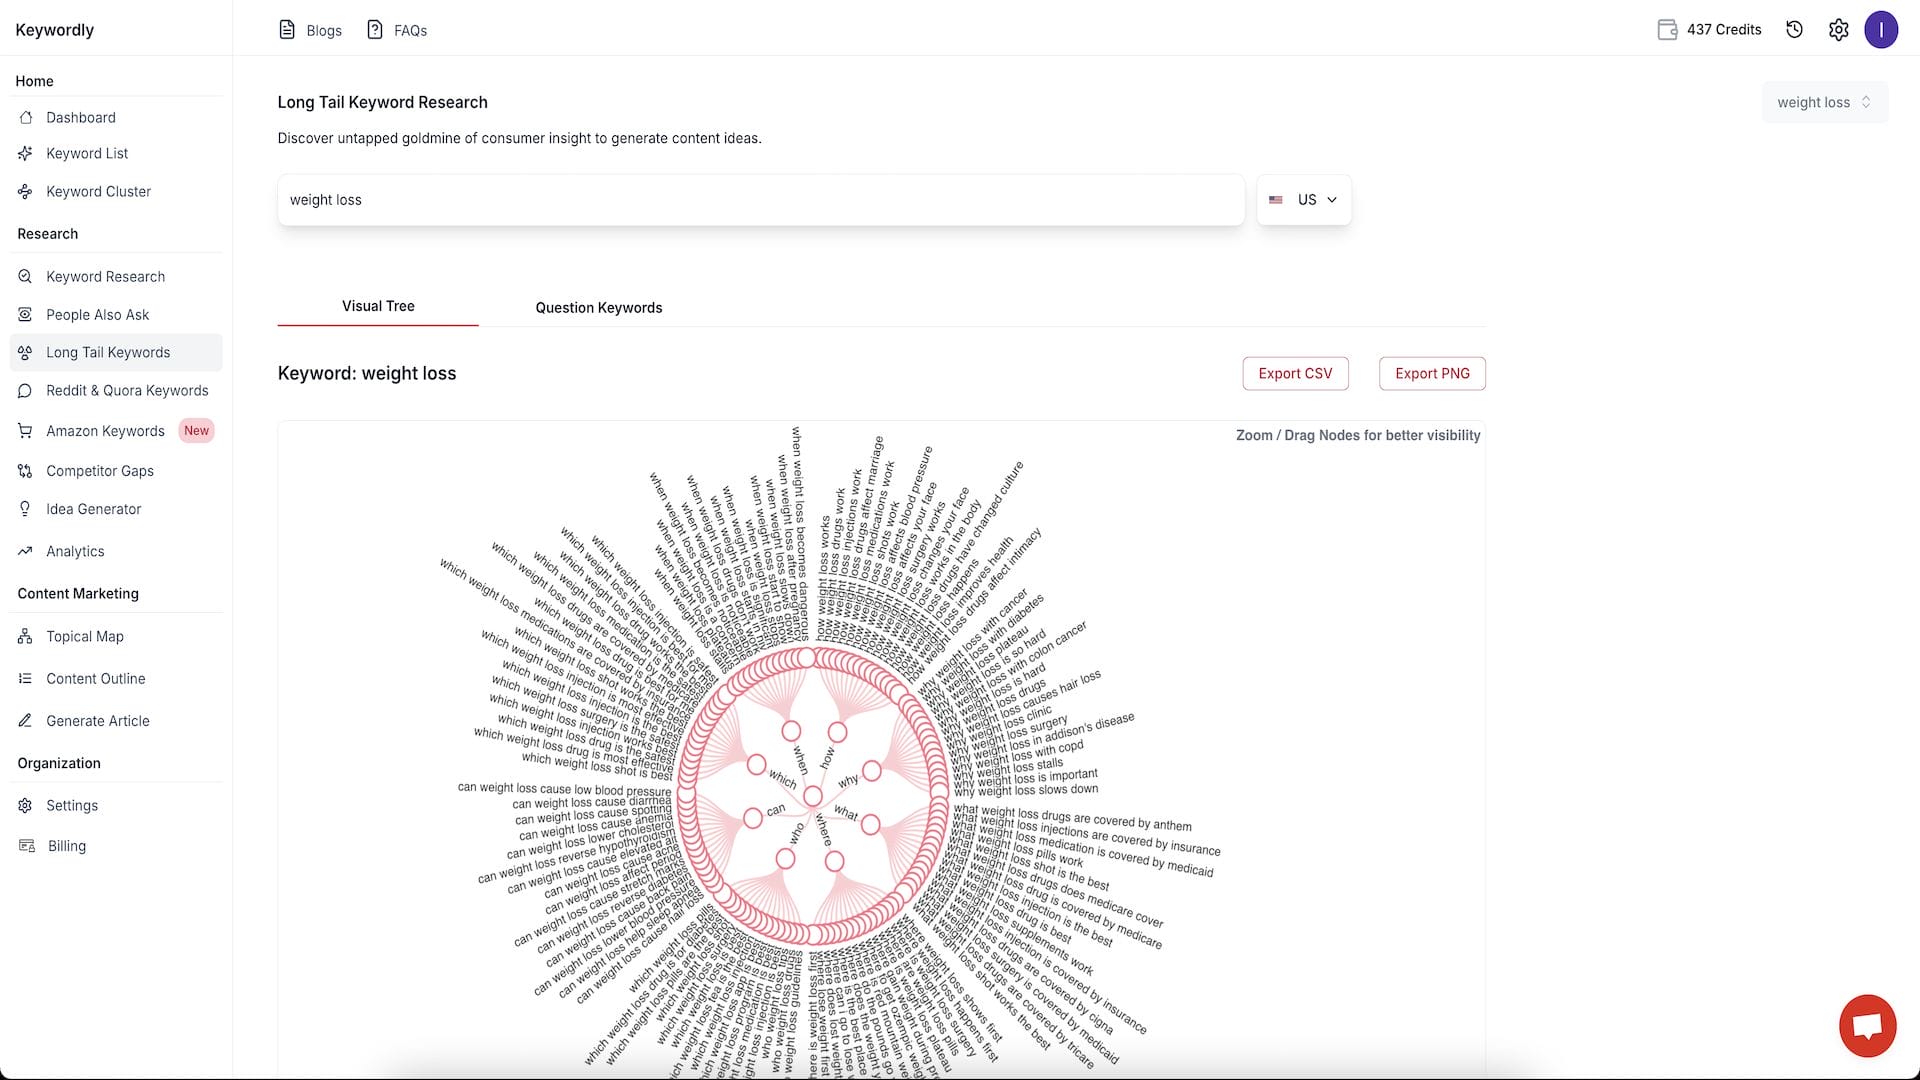Open the settings gear in header

tap(1838, 30)
